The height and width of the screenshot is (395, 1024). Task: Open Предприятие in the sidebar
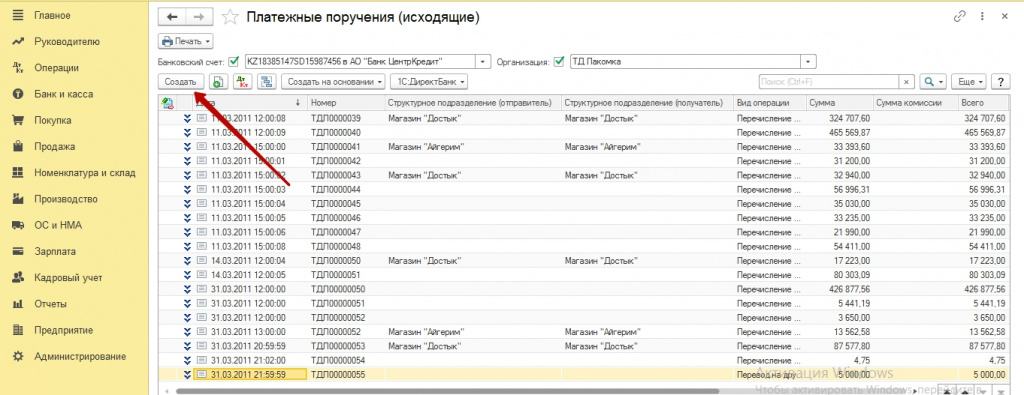pos(63,330)
